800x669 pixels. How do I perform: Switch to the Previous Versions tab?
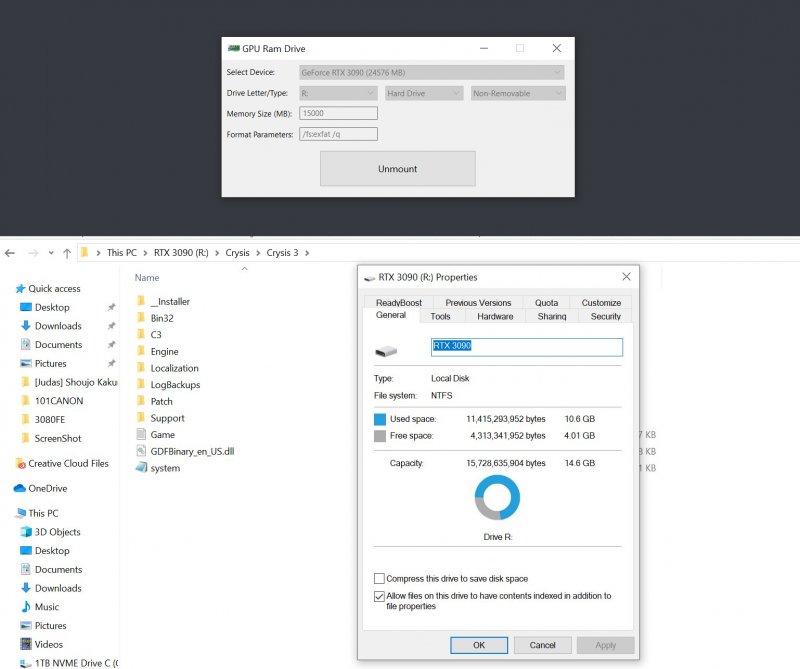click(478, 303)
